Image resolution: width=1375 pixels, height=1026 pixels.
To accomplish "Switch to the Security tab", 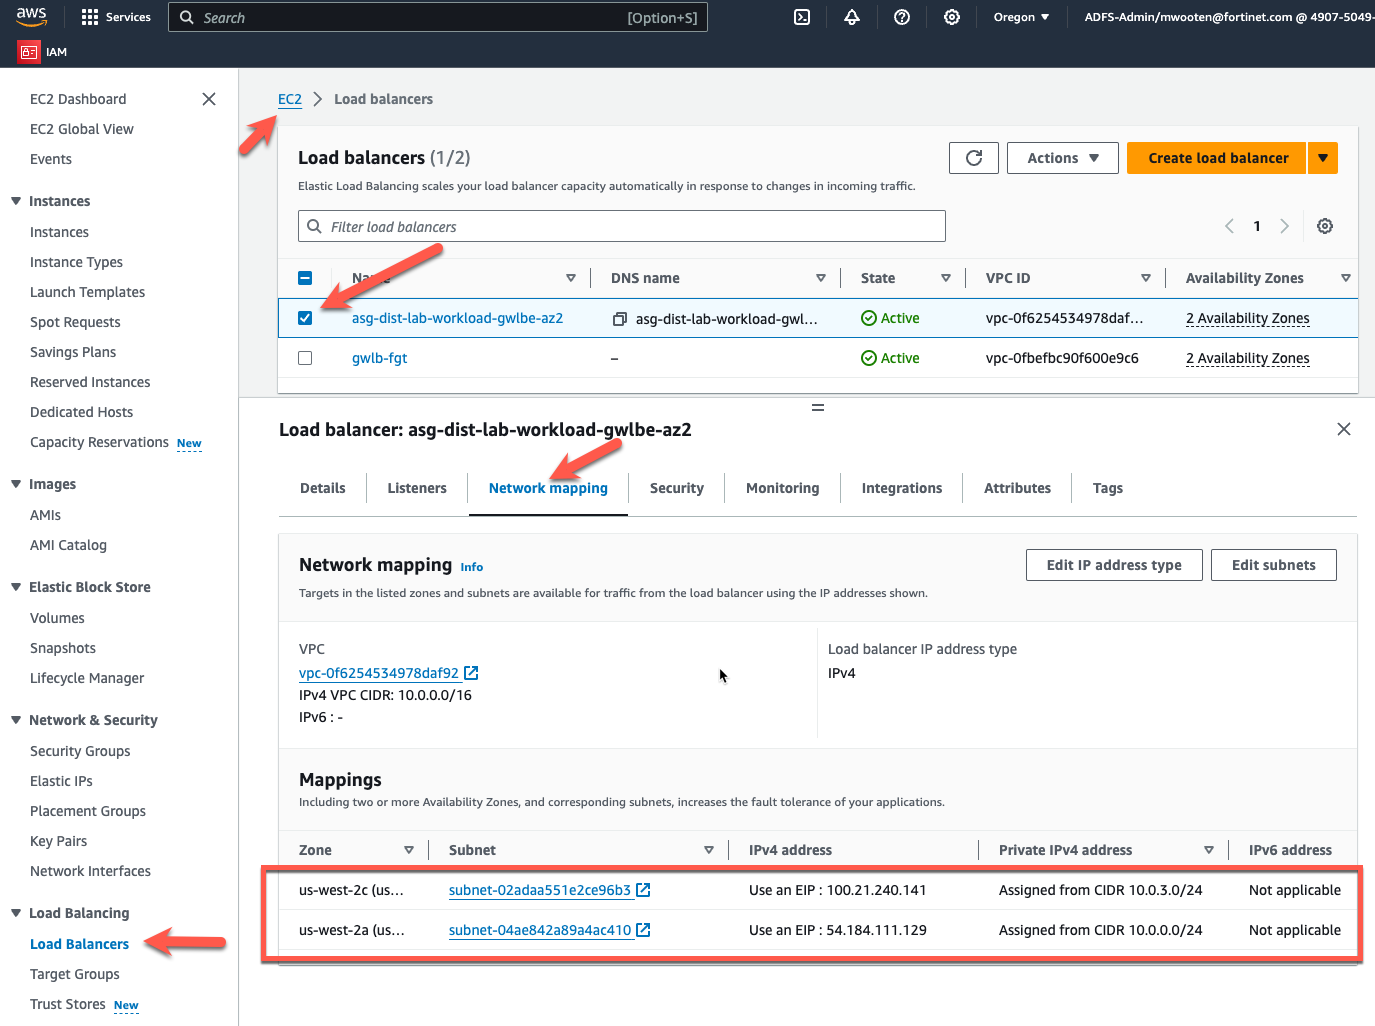I will point(677,488).
